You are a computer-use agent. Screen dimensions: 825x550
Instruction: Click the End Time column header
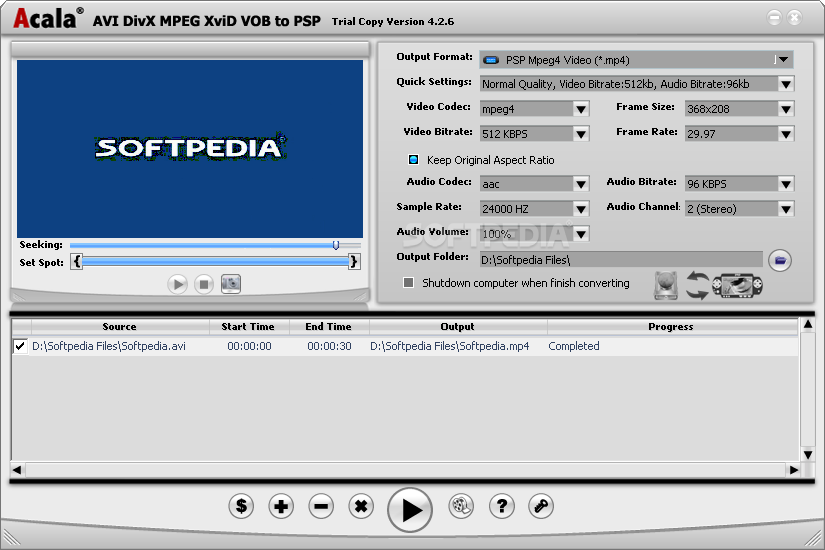(329, 327)
